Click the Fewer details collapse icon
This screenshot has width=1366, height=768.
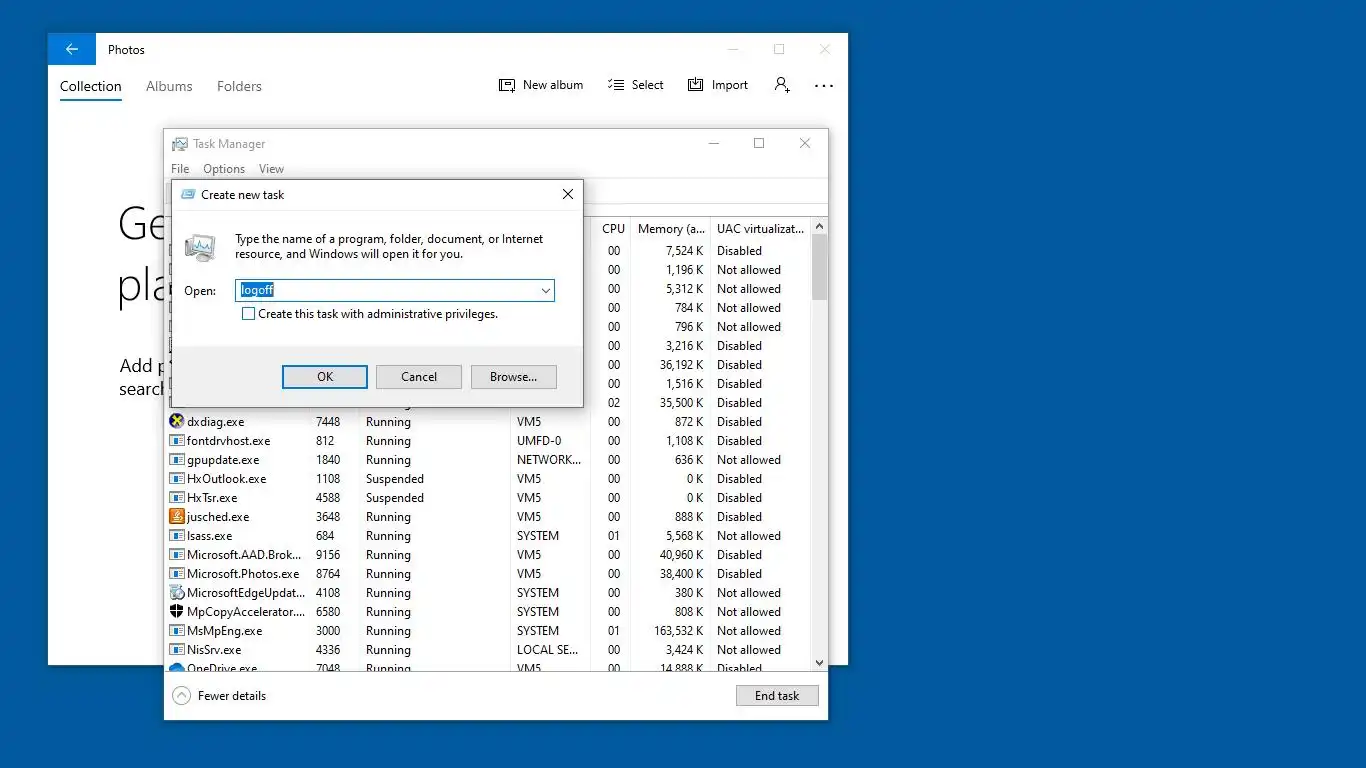pos(181,696)
